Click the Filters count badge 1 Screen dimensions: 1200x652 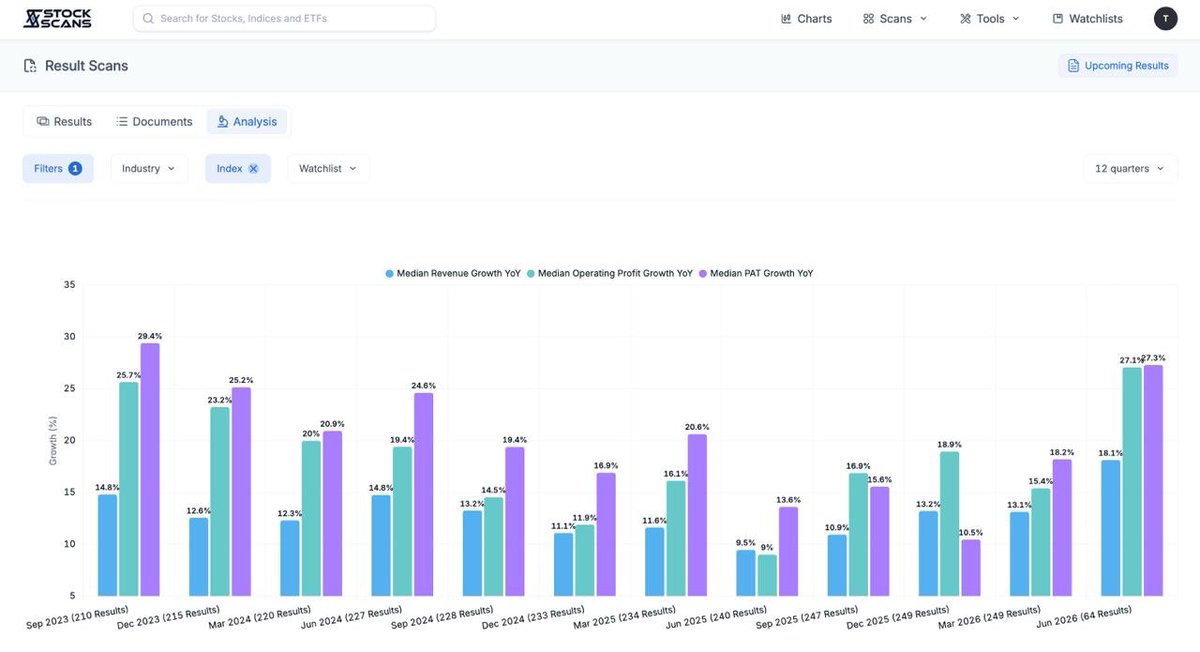(75, 169)
